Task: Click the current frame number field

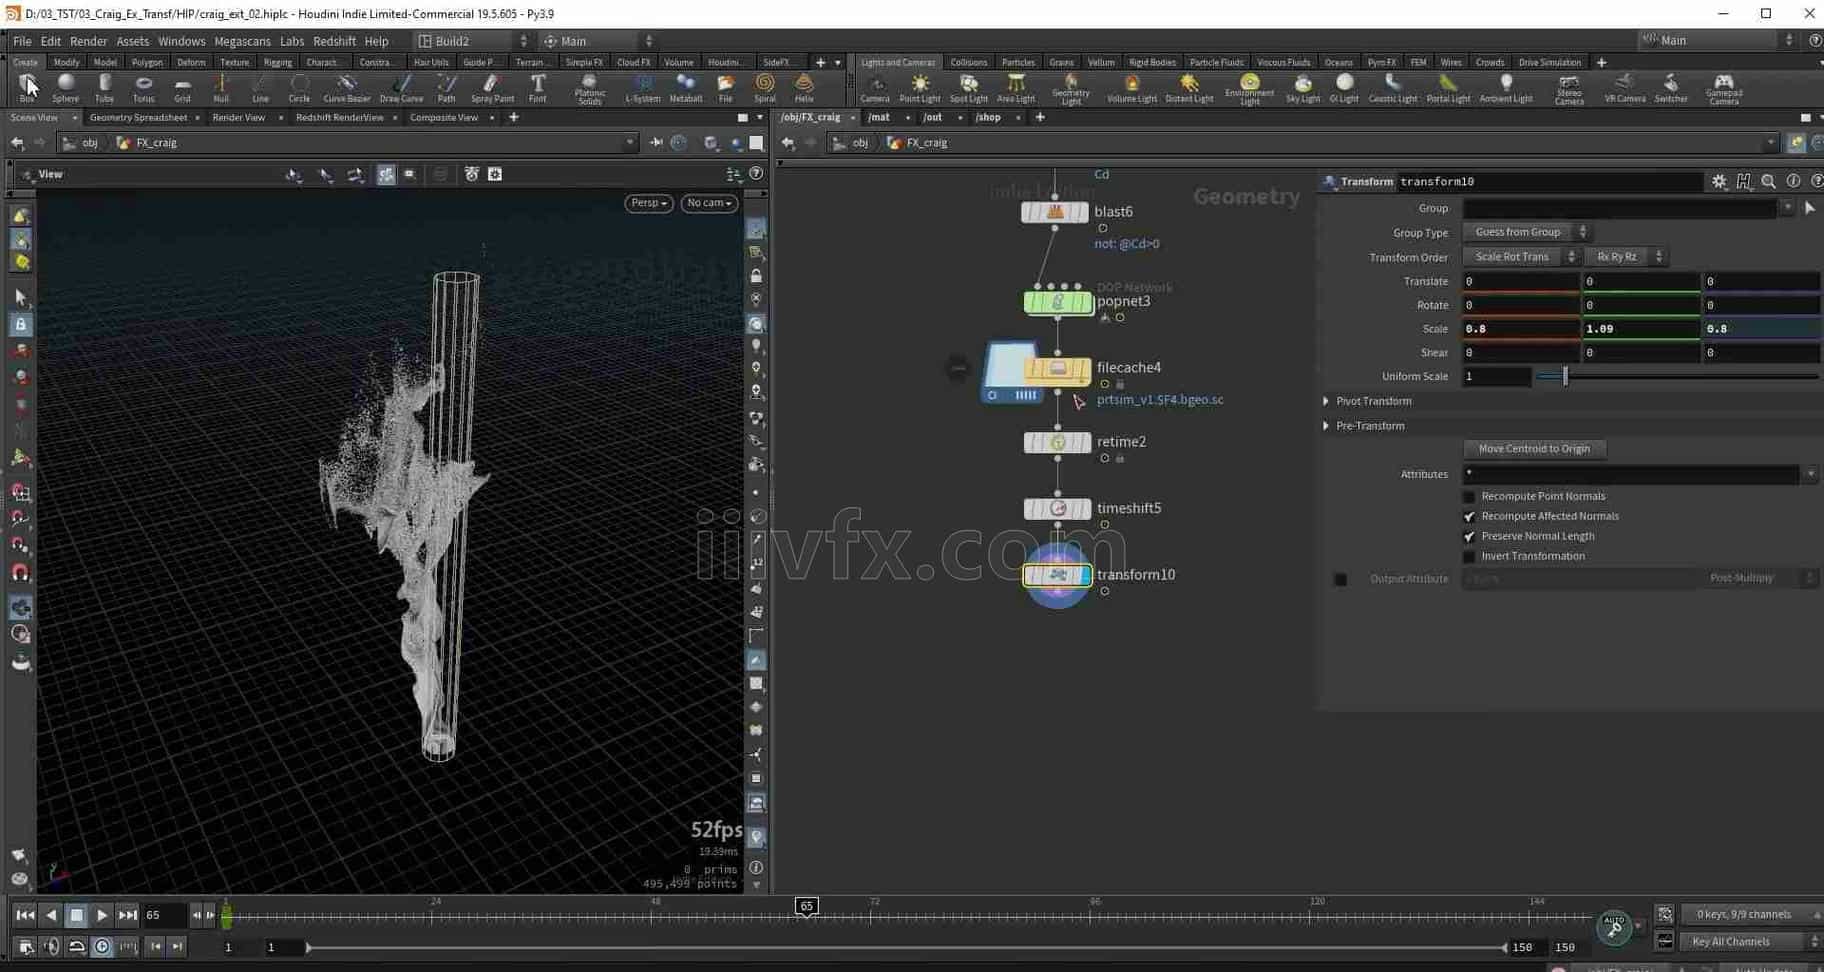Action: (x=165, y=915)
